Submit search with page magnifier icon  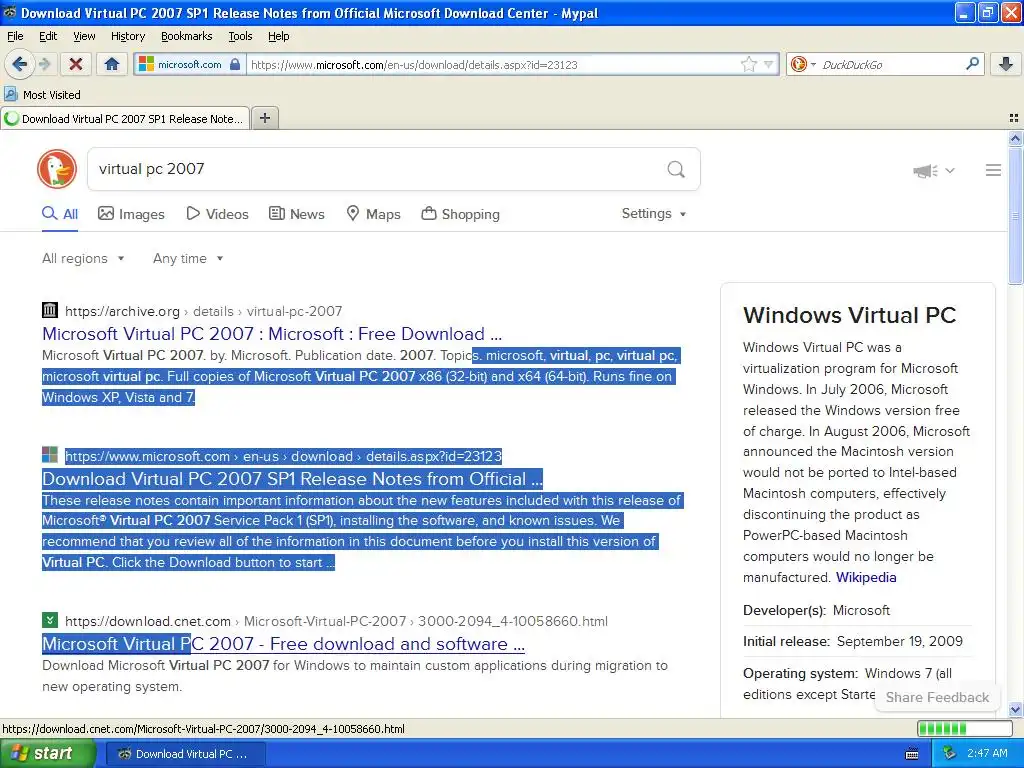(676, 169)
